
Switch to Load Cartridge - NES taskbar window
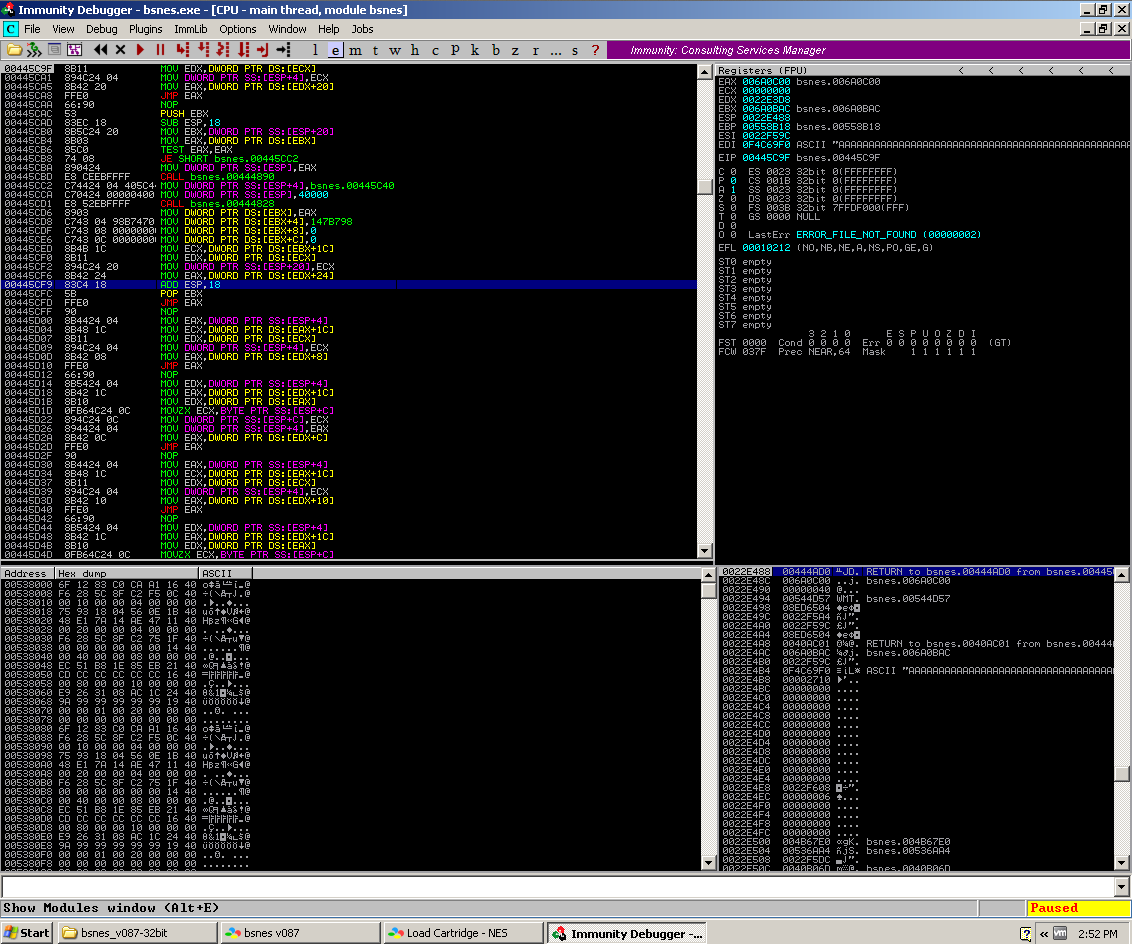pos(463,932)
